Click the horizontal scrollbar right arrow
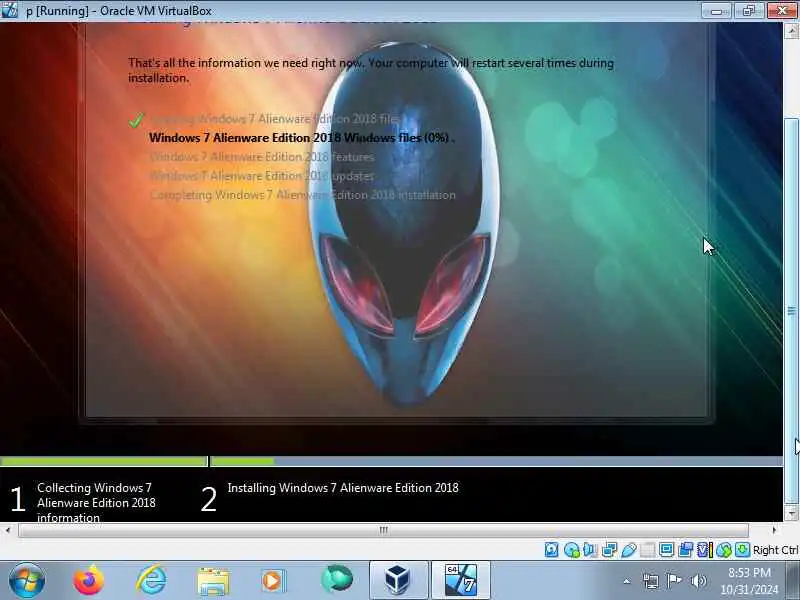Viewport: 800px width, 600px height. click(x=774, y=530)
